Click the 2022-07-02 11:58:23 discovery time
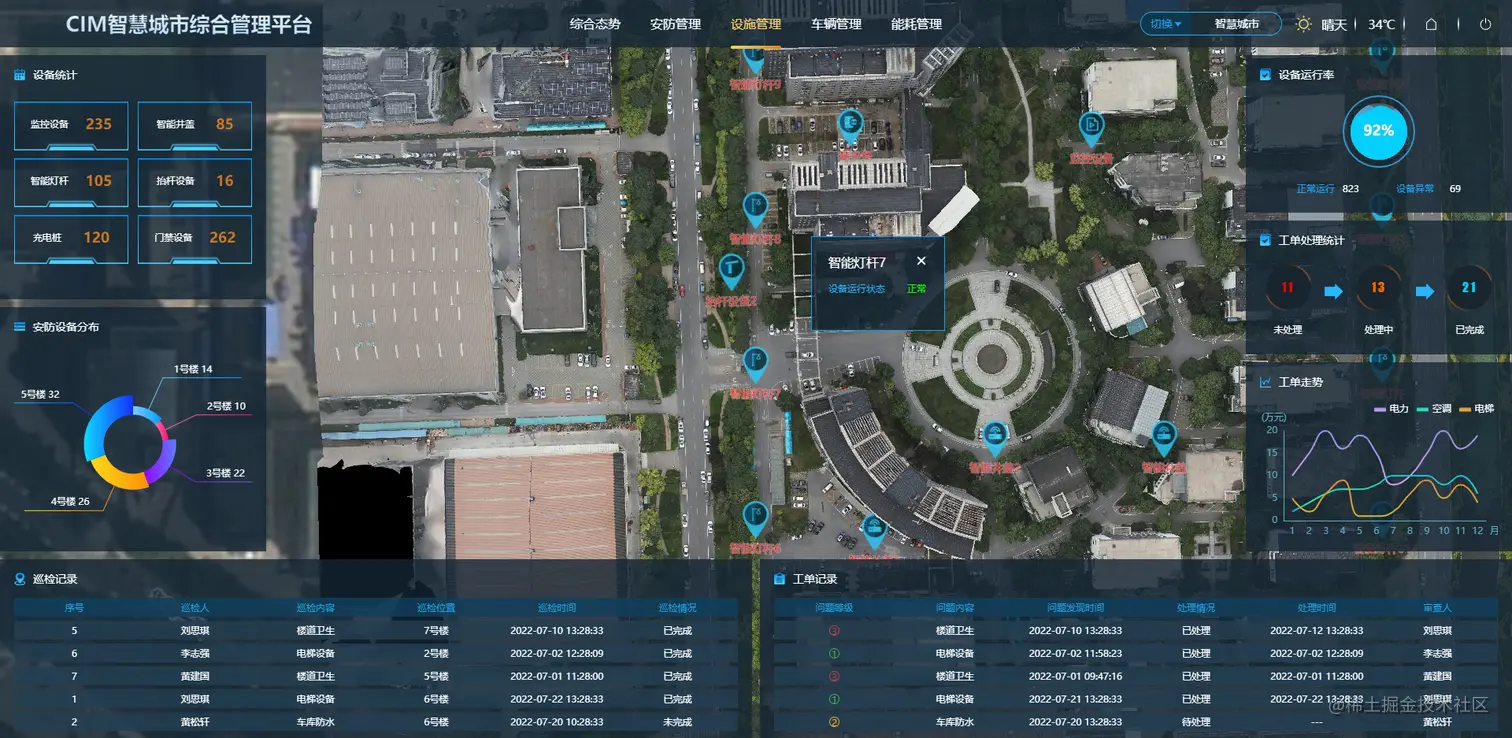Viewport: 1512px width, 738px height. pyautogui.click(x=1075, y=654)
